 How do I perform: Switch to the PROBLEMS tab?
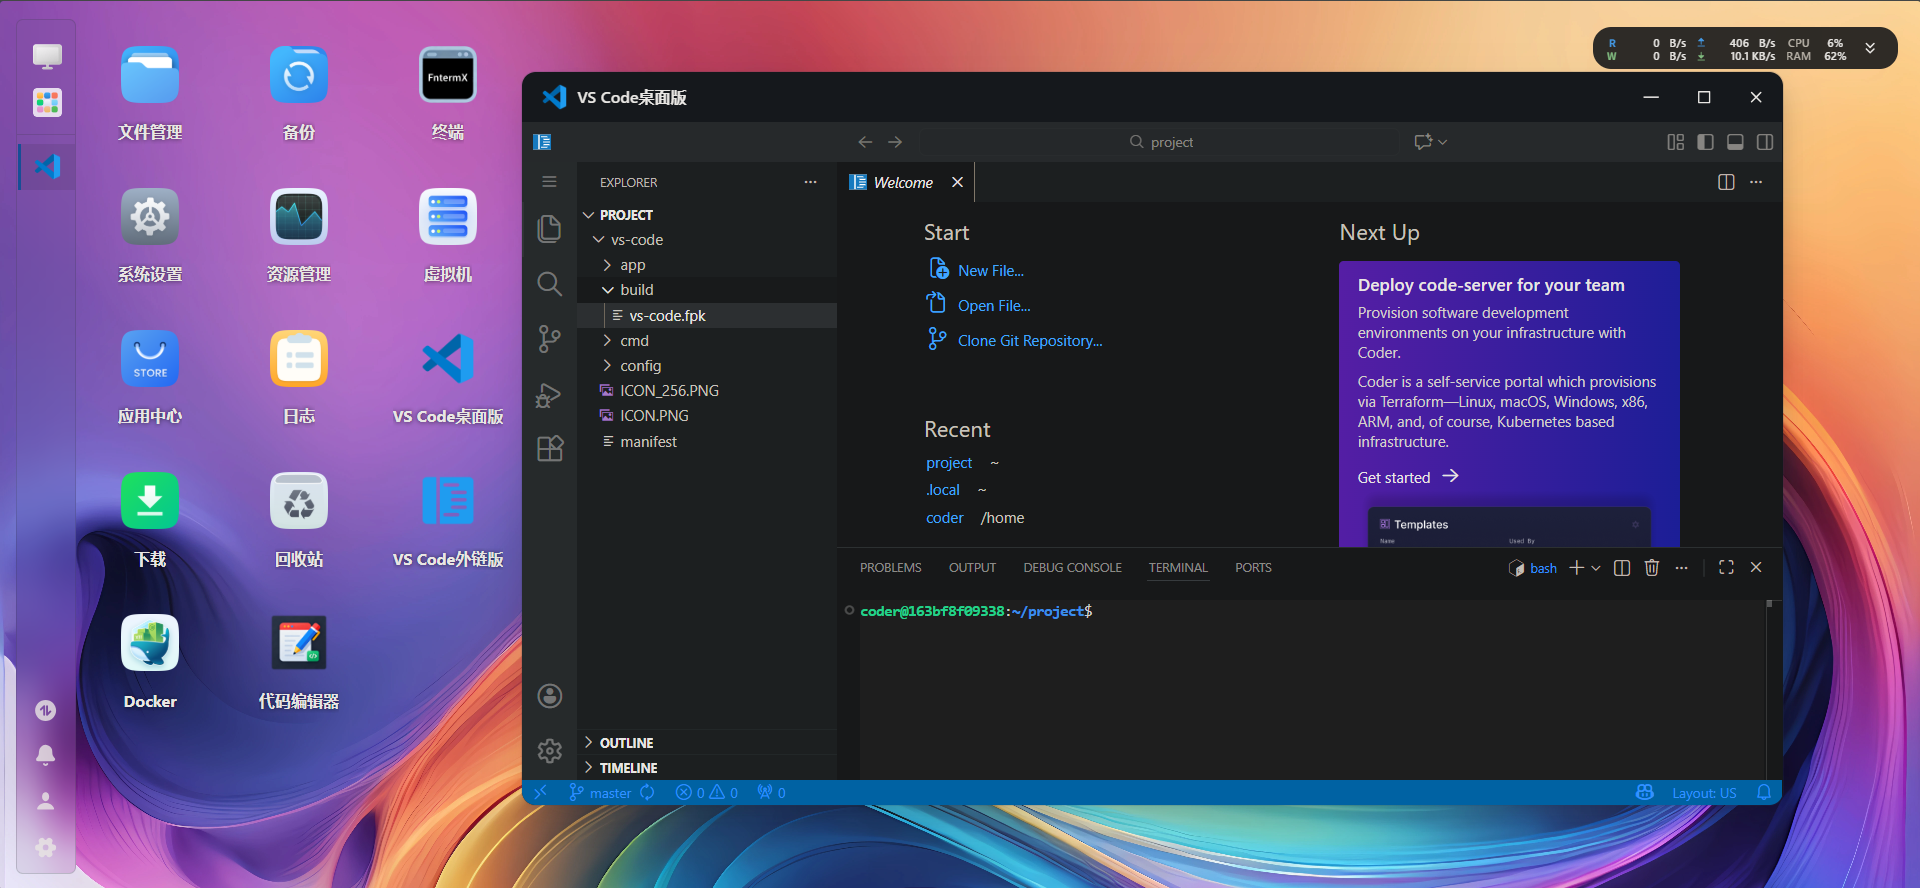click(x=890, y=568)
